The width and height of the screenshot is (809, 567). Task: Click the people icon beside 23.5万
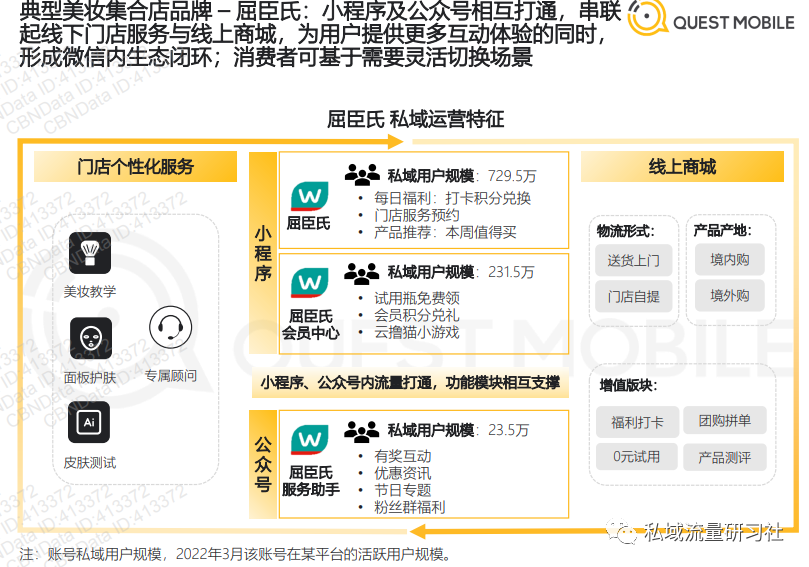362,432
